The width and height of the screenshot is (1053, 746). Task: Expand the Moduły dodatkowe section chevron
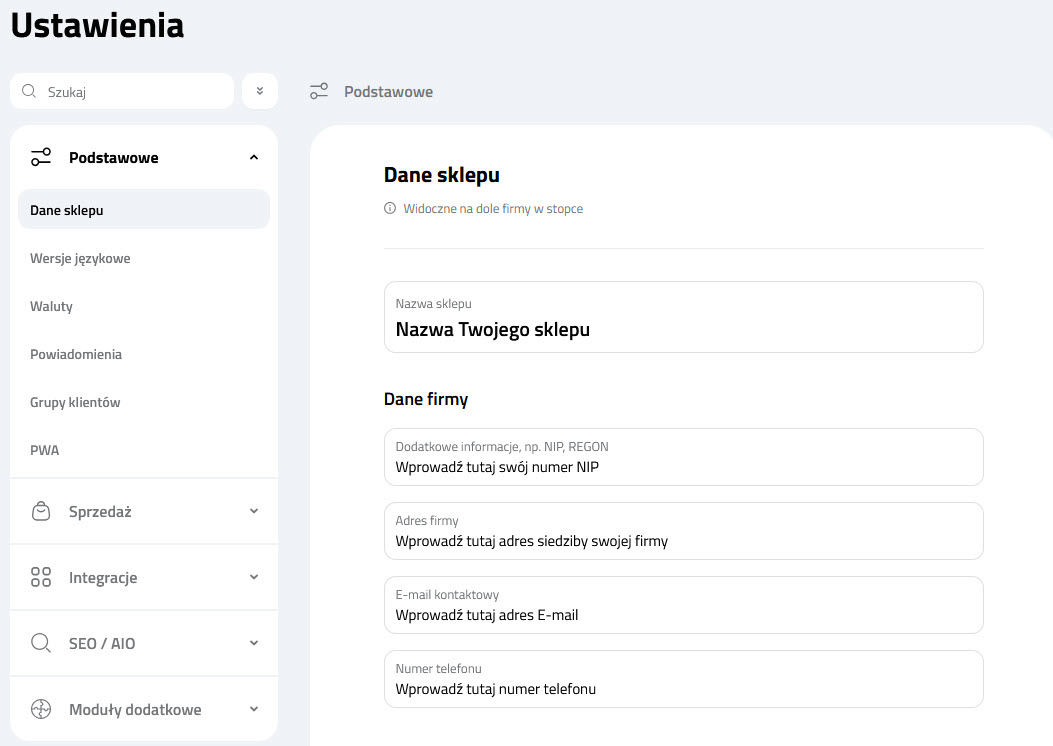click(254, 709)
